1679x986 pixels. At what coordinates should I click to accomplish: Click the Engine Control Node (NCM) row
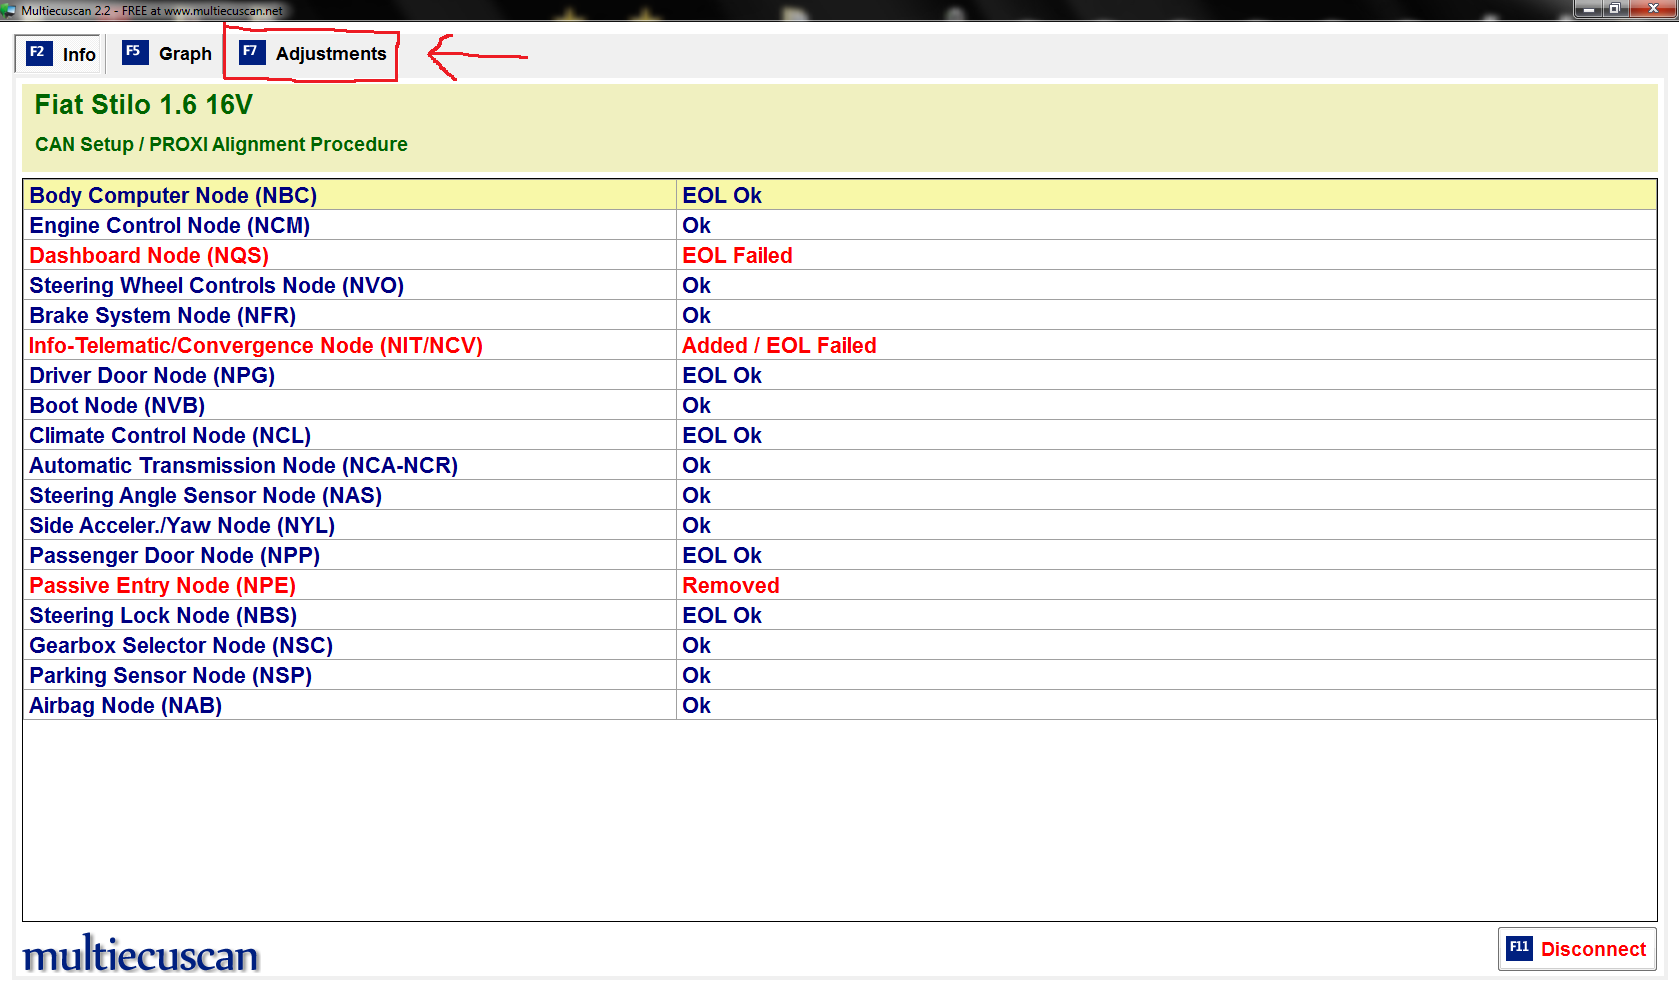(x=170, y=226)
